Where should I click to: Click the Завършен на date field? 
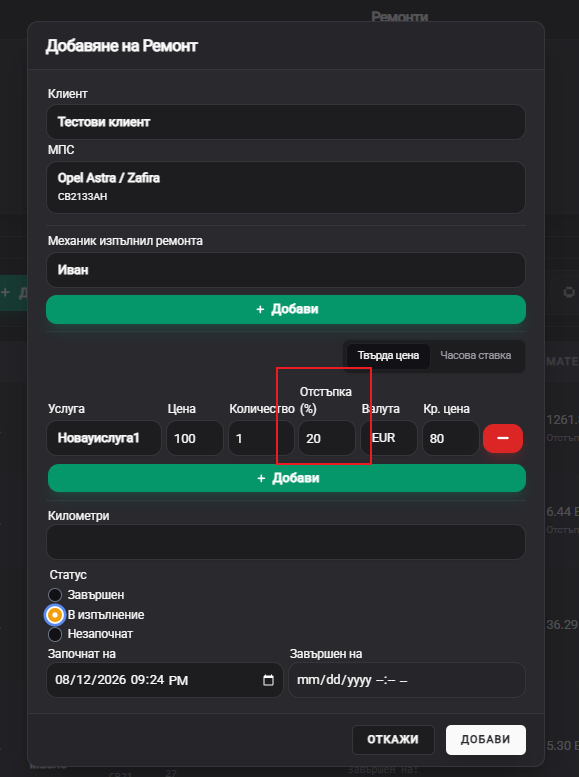click(407, 680)
